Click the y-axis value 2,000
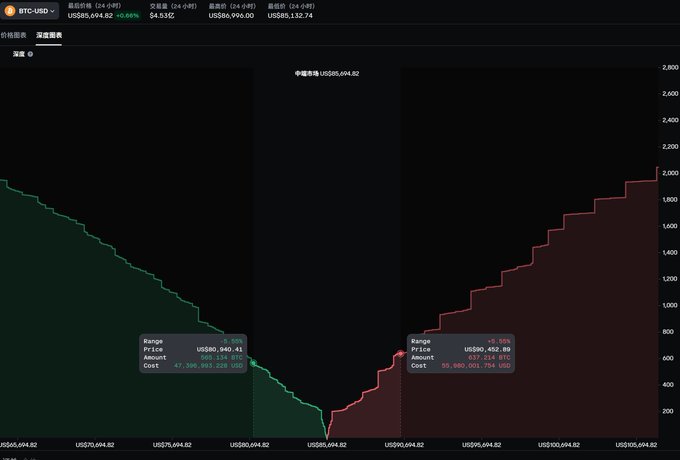 [x=670, y=173]
